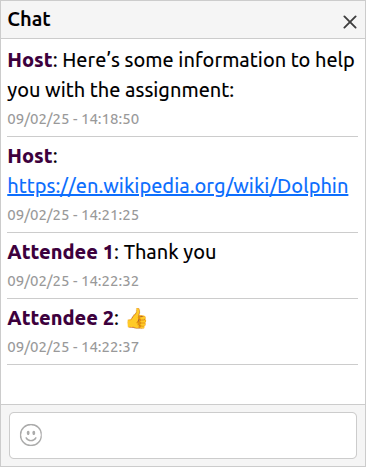Open the emoji picker smiley icon
This screenshot has height=467, width=366.
tap(31, 435)
